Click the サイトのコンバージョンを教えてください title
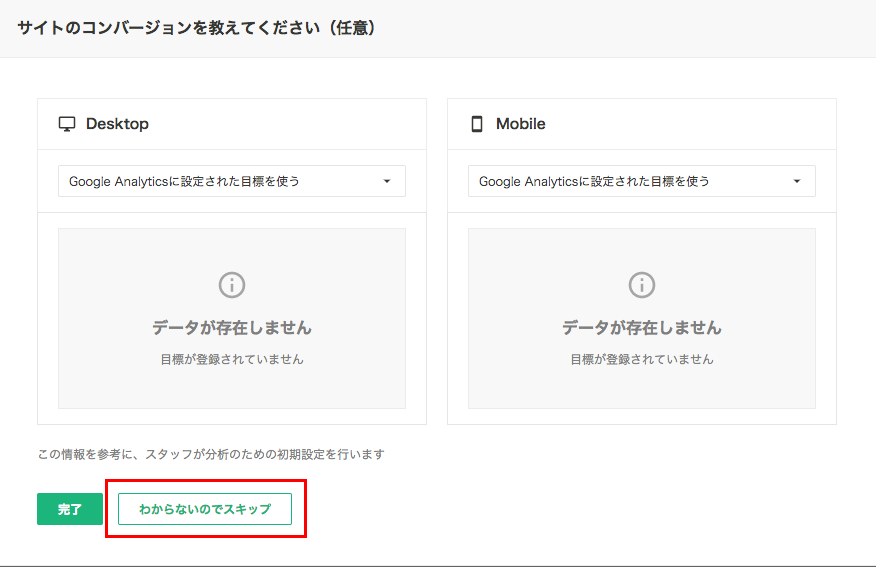 click(x=197, y=28)
